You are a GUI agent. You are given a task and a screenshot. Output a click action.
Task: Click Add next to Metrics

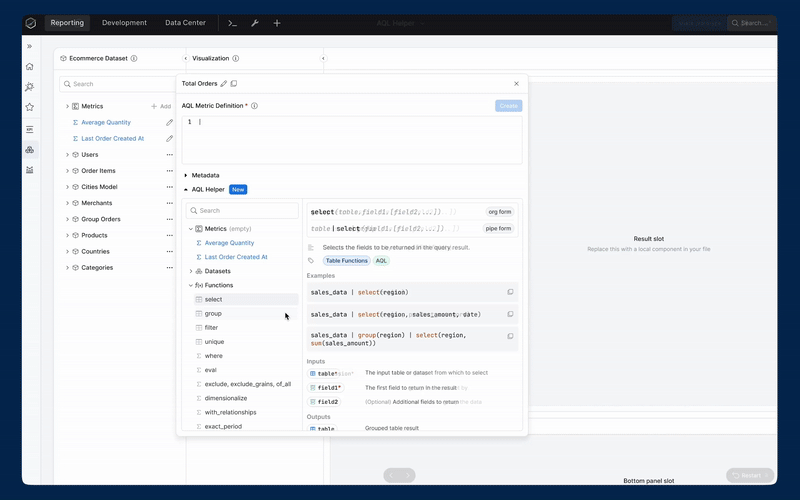[x=161, y=106]
